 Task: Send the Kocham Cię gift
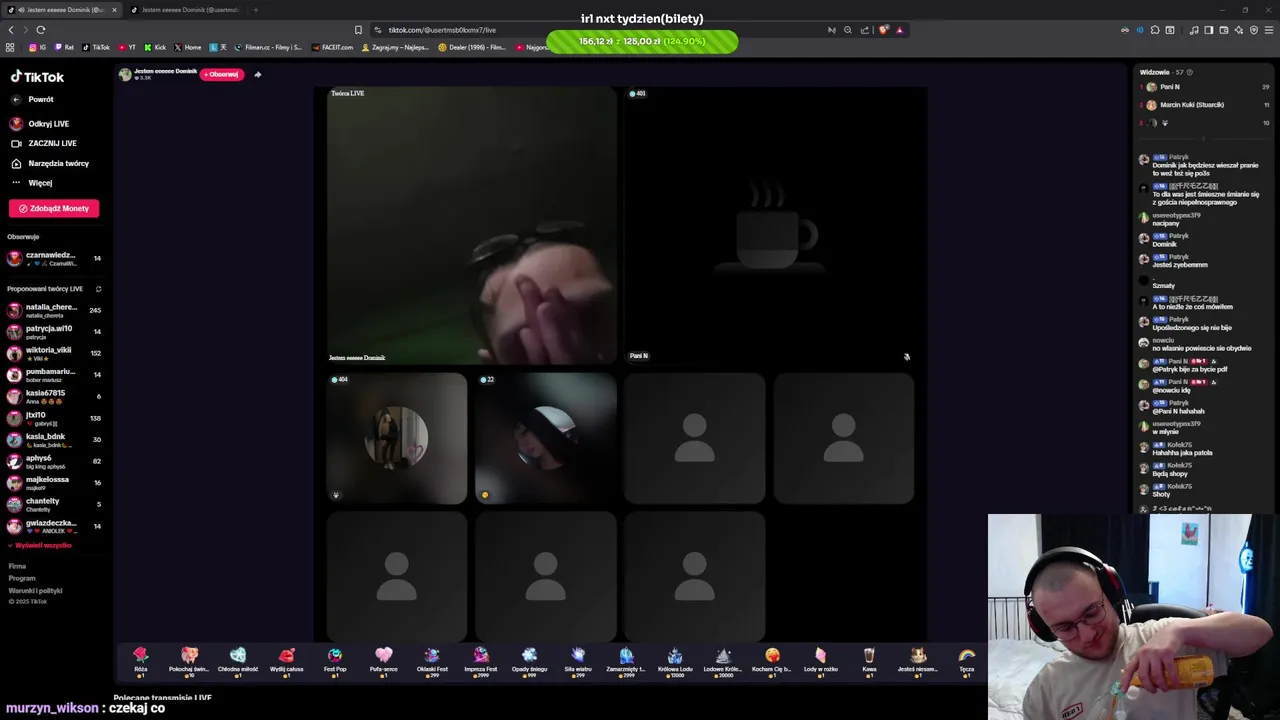tap(772, 661)
